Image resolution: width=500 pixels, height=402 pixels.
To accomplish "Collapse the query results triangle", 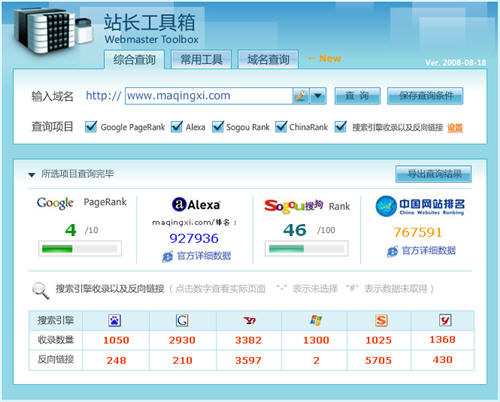I will click(32, 174).
